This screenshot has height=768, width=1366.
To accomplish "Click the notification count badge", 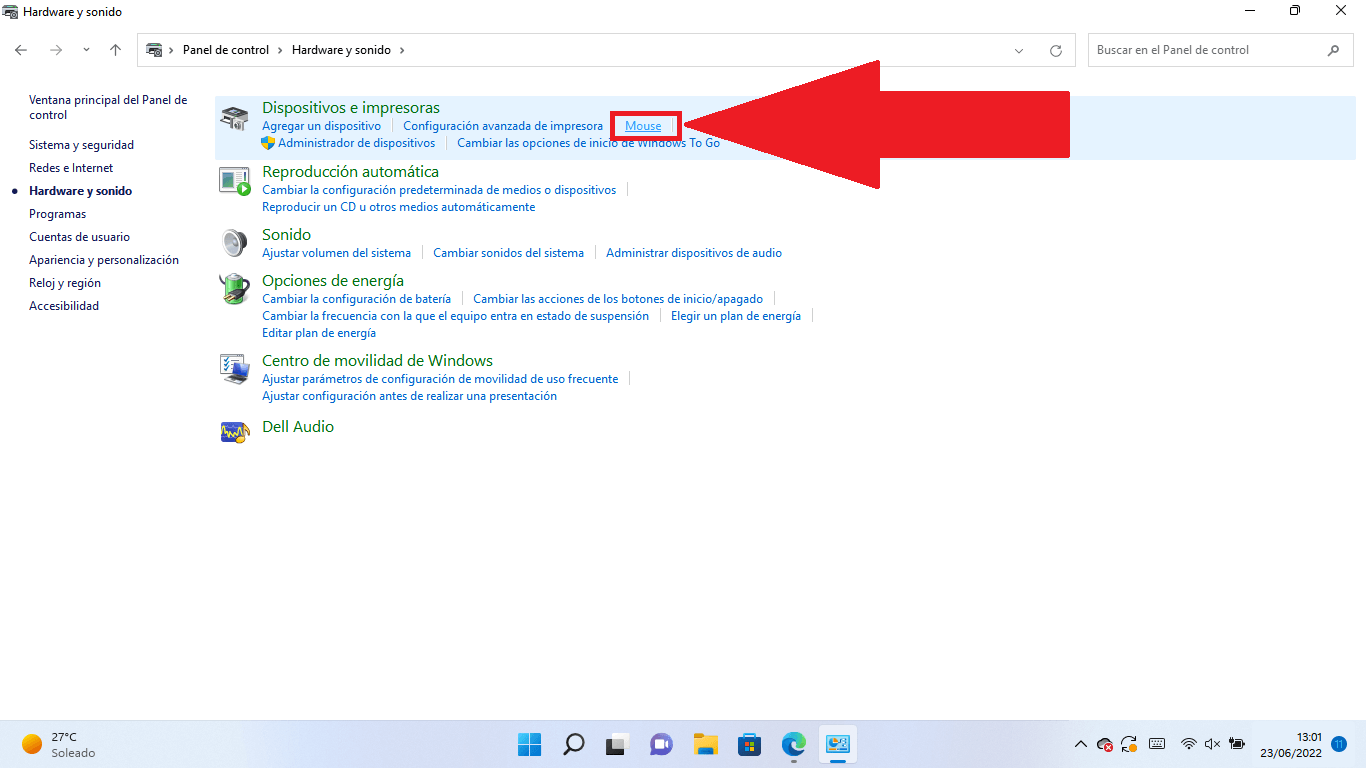I will [1339, 744].
